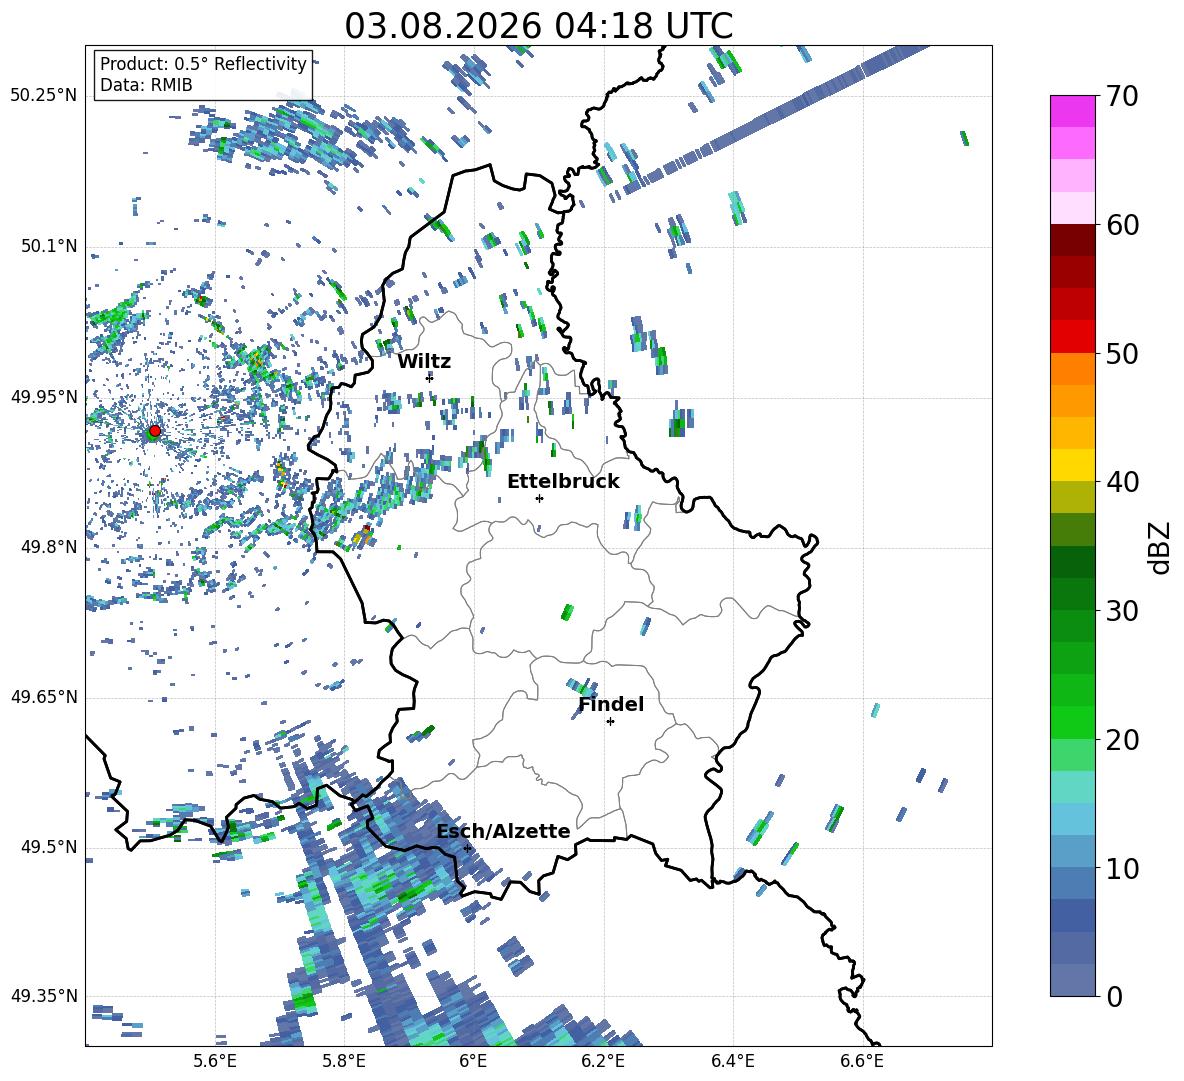This screenshot has height=1081, width=1184.
Task: Select the Findel city label
Action: point(611,704)
